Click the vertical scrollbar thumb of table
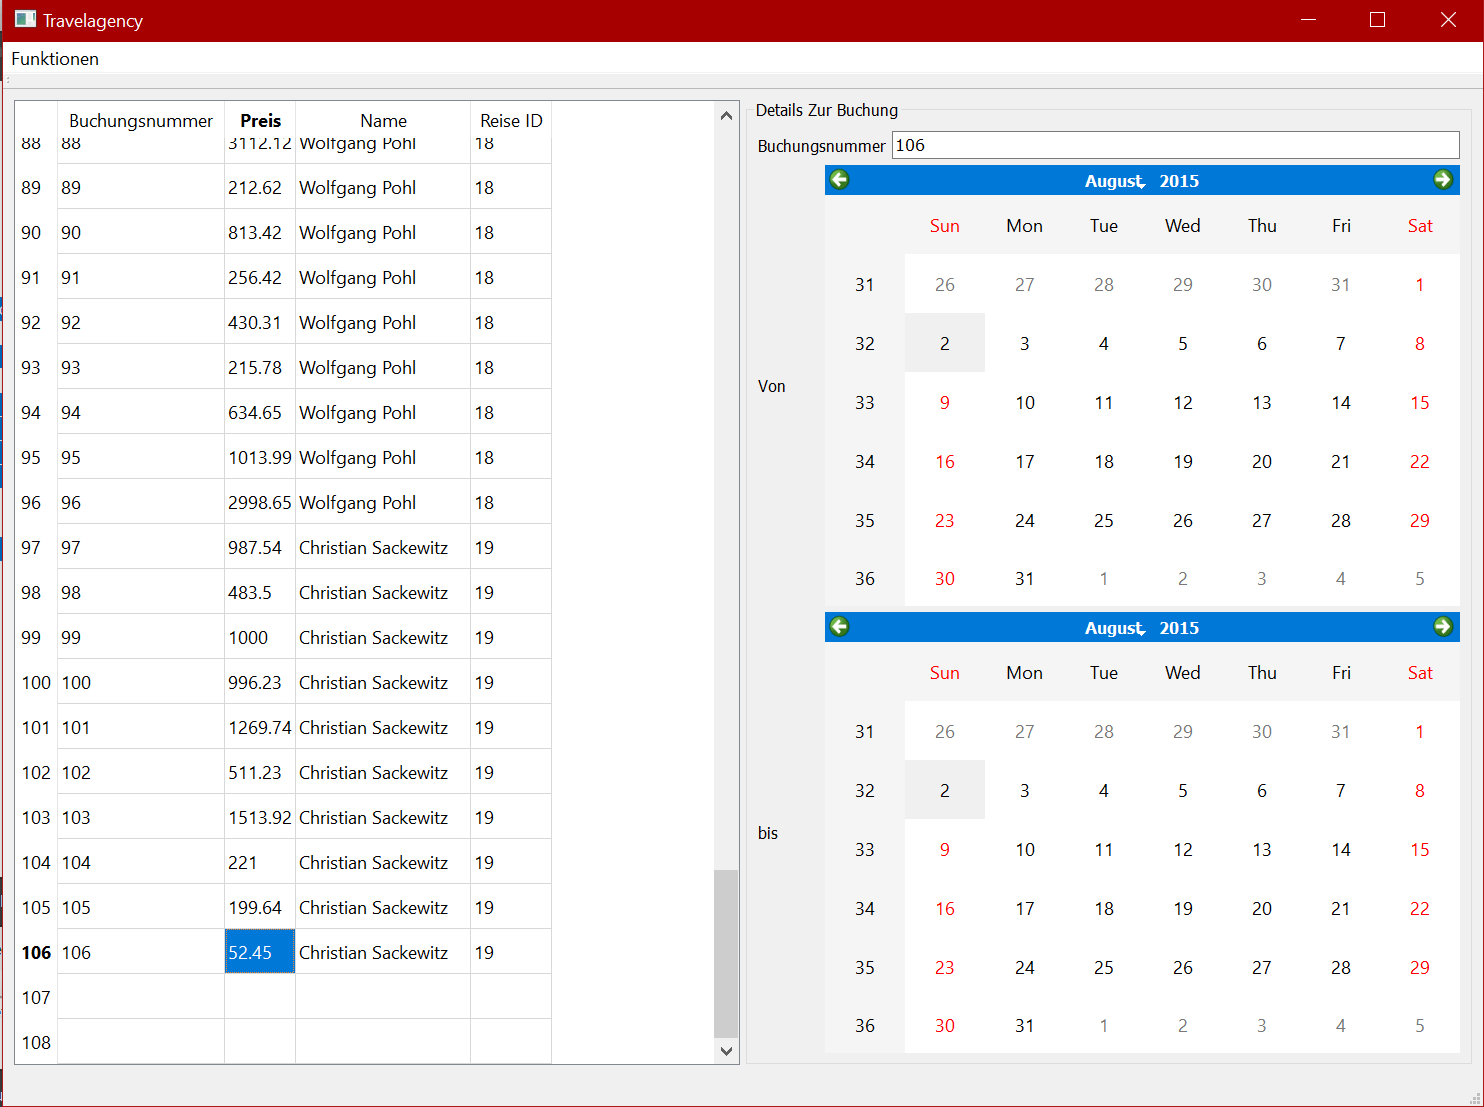 726,953
